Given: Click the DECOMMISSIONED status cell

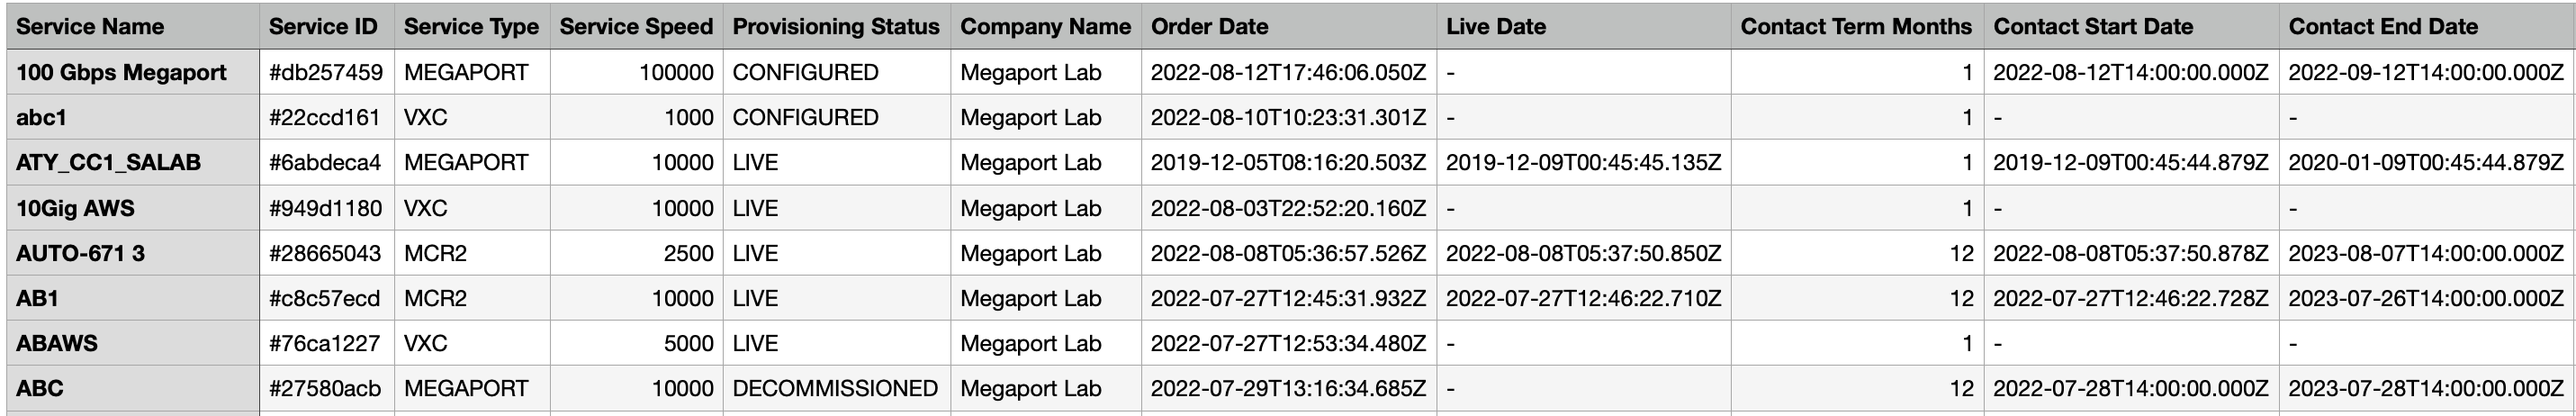Looking at the screenshot, I should [x=835, y=389].
